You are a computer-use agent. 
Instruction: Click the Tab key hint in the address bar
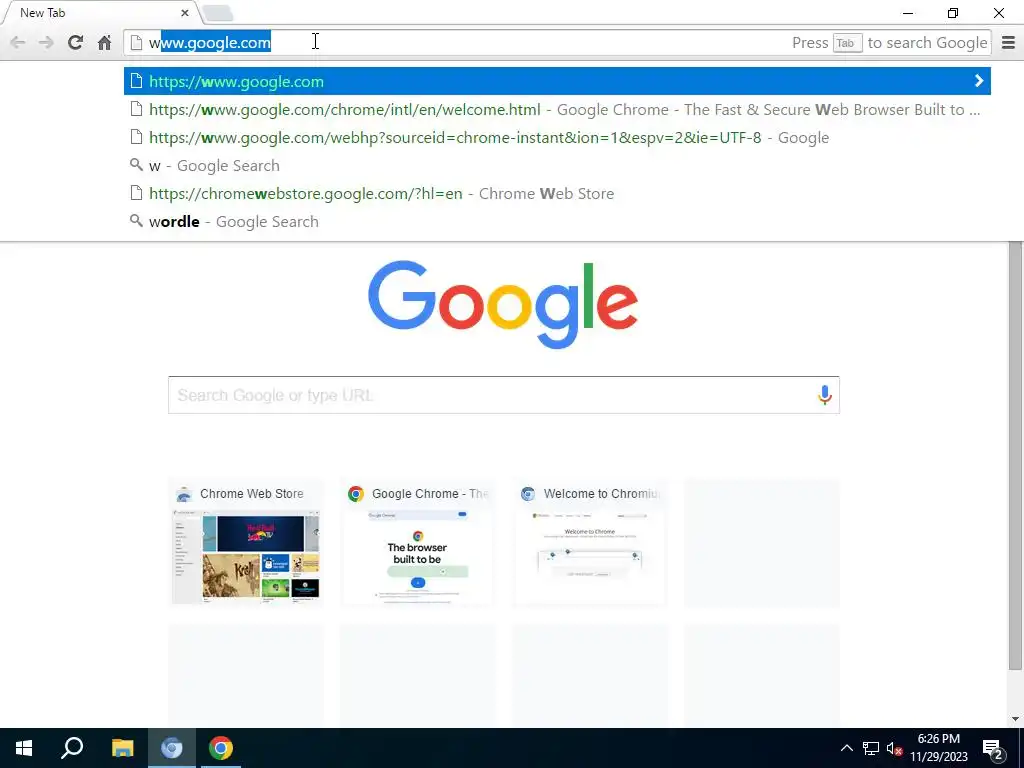pyautogui.click(x=847, y=43)
